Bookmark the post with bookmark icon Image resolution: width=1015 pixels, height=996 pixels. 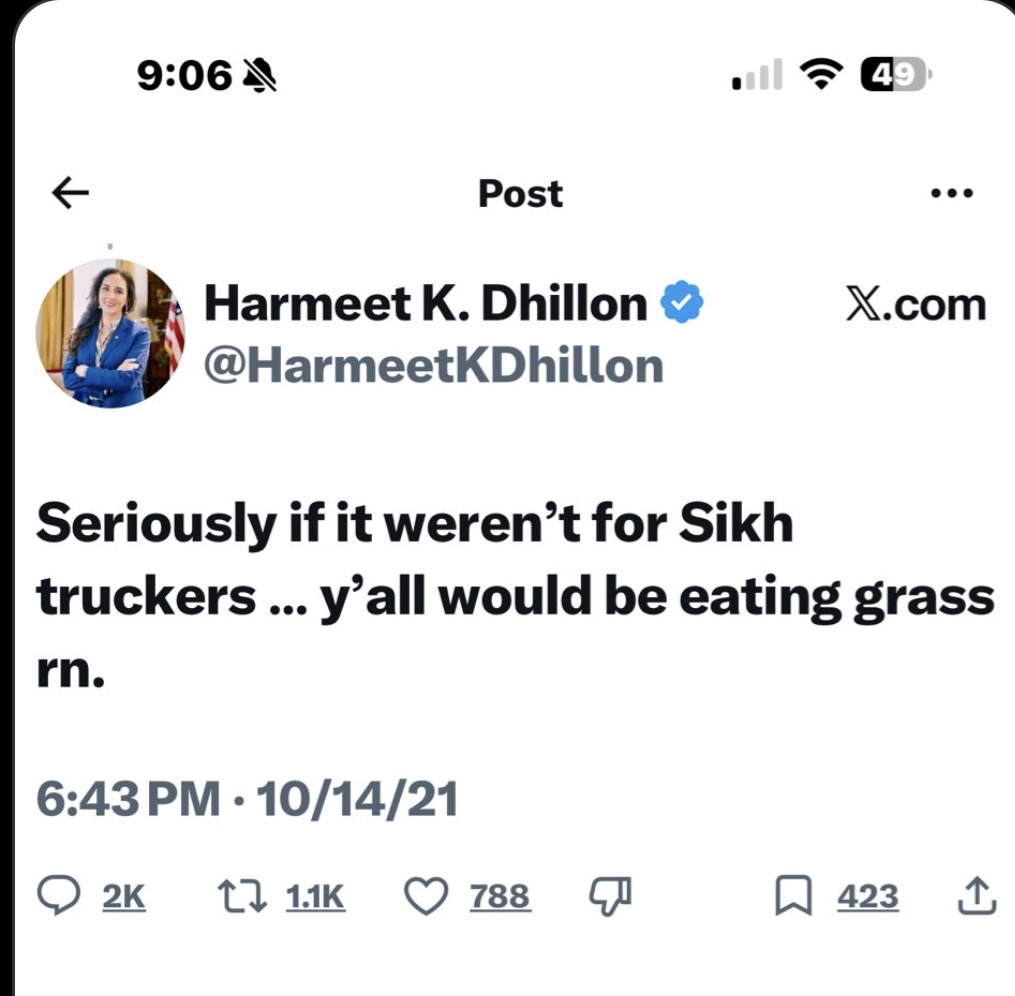pos(793,896)
